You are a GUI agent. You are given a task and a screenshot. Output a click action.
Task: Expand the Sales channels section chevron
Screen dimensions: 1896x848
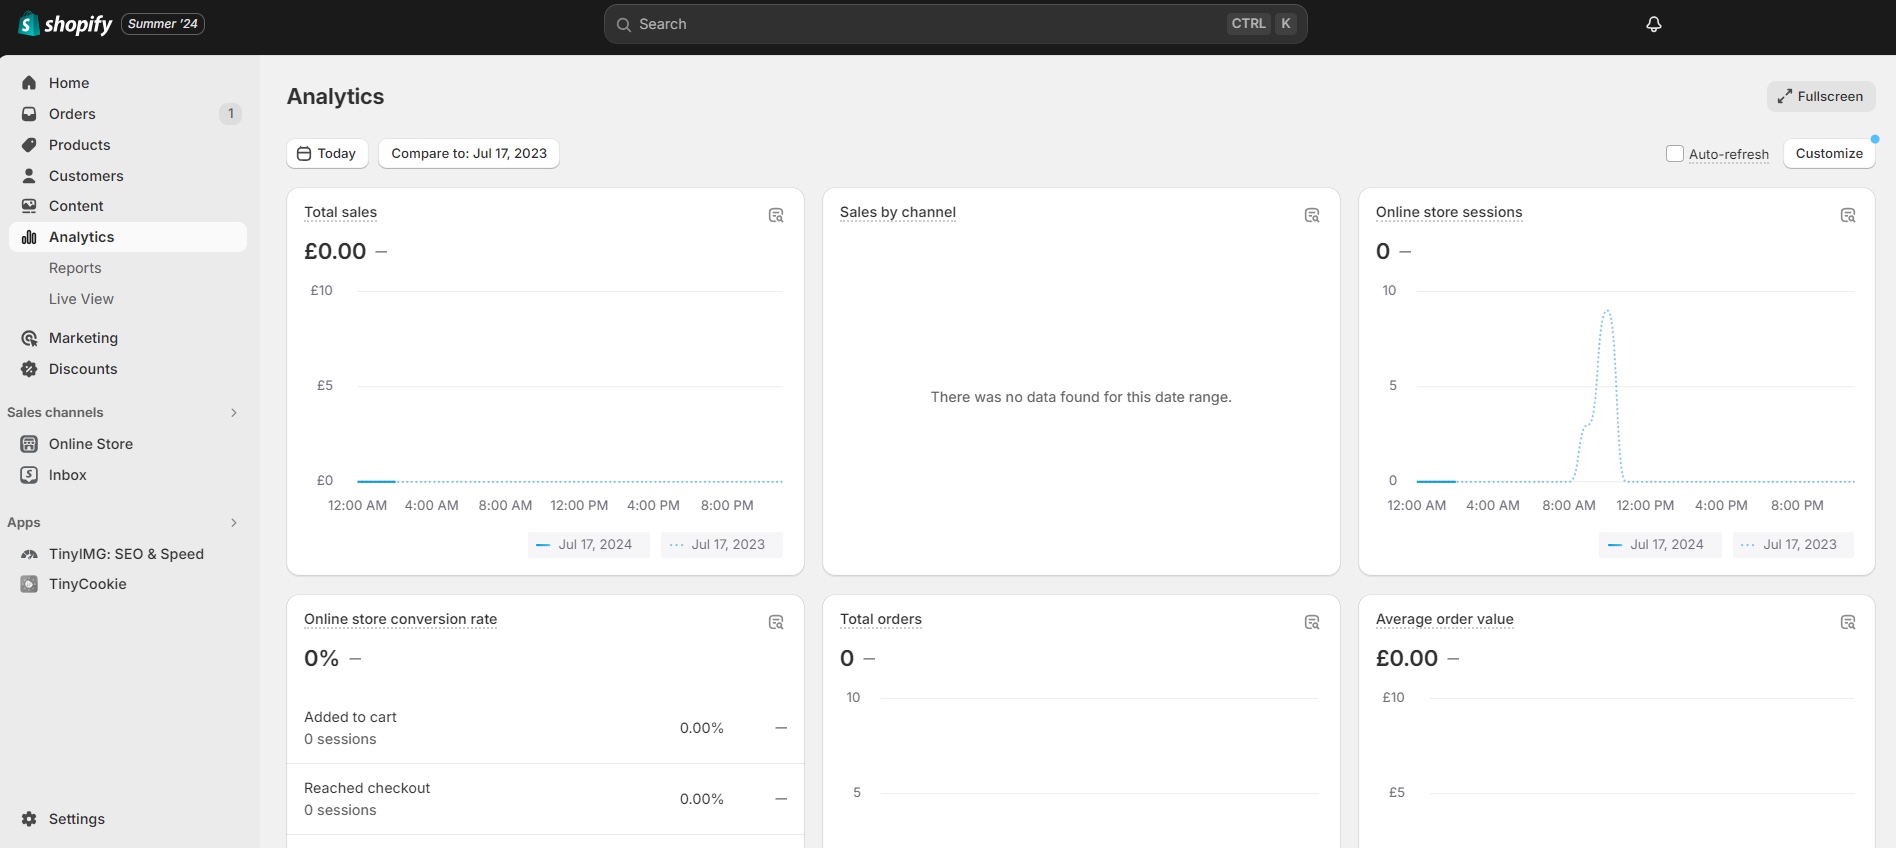[234, 412]
